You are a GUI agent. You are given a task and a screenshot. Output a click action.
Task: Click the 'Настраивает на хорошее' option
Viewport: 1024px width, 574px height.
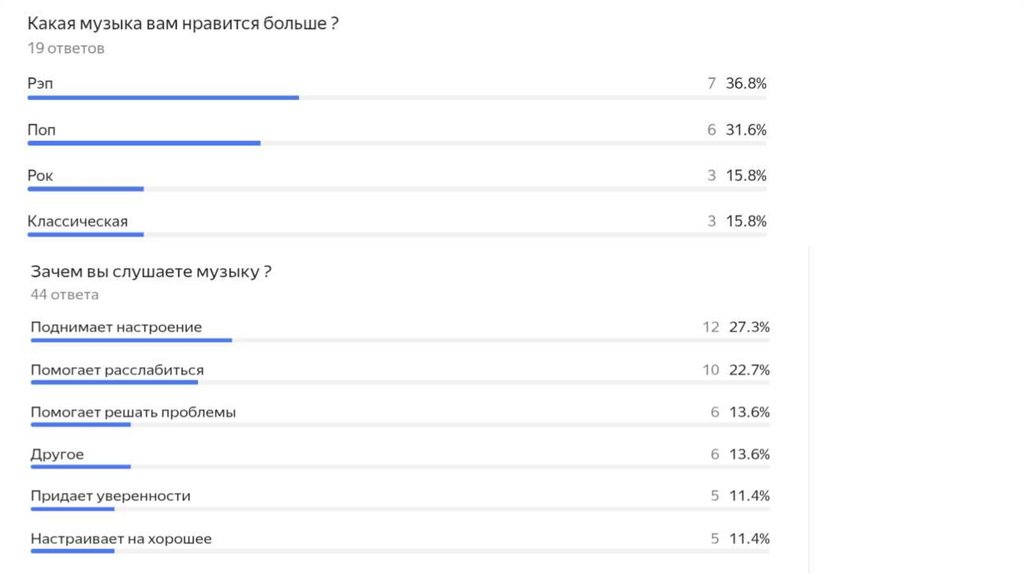point(121,539)
